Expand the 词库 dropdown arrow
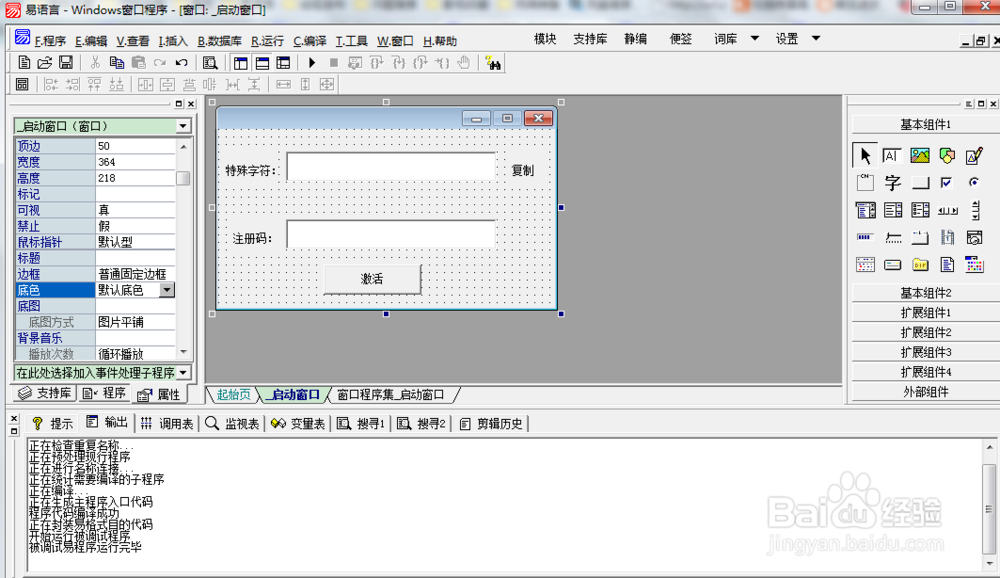This screenshot has width=1000, height=578. pyautogui.click(x=754, y=38)
